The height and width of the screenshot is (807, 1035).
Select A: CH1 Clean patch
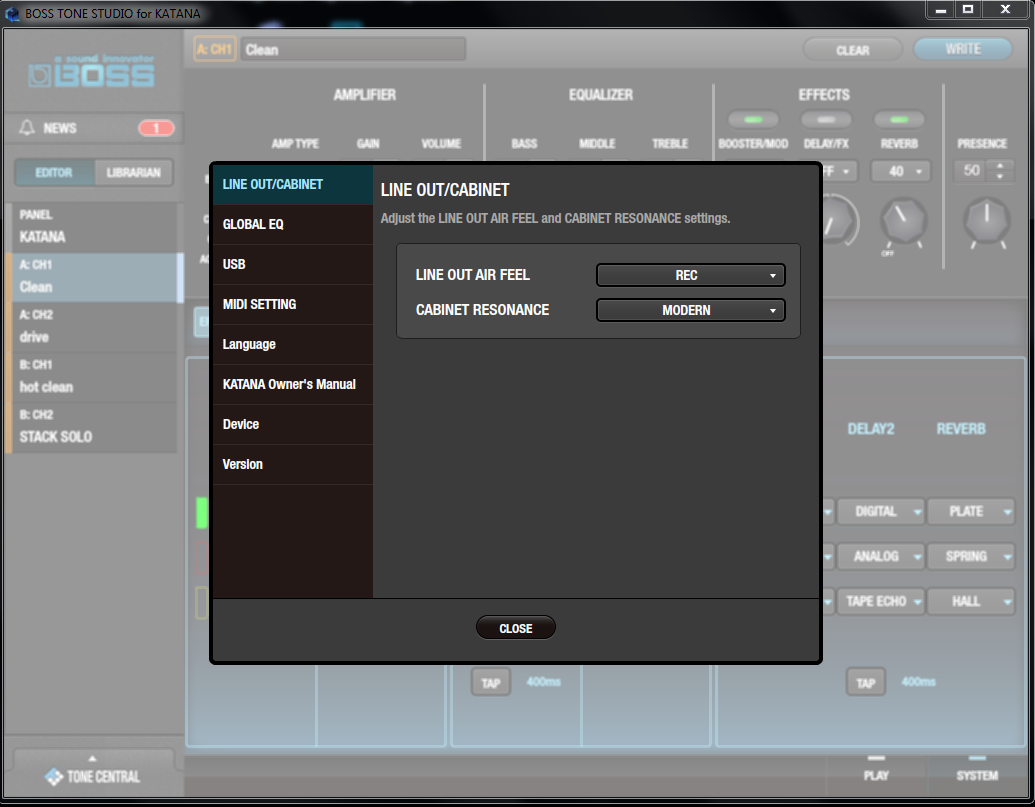pos(92,277)
